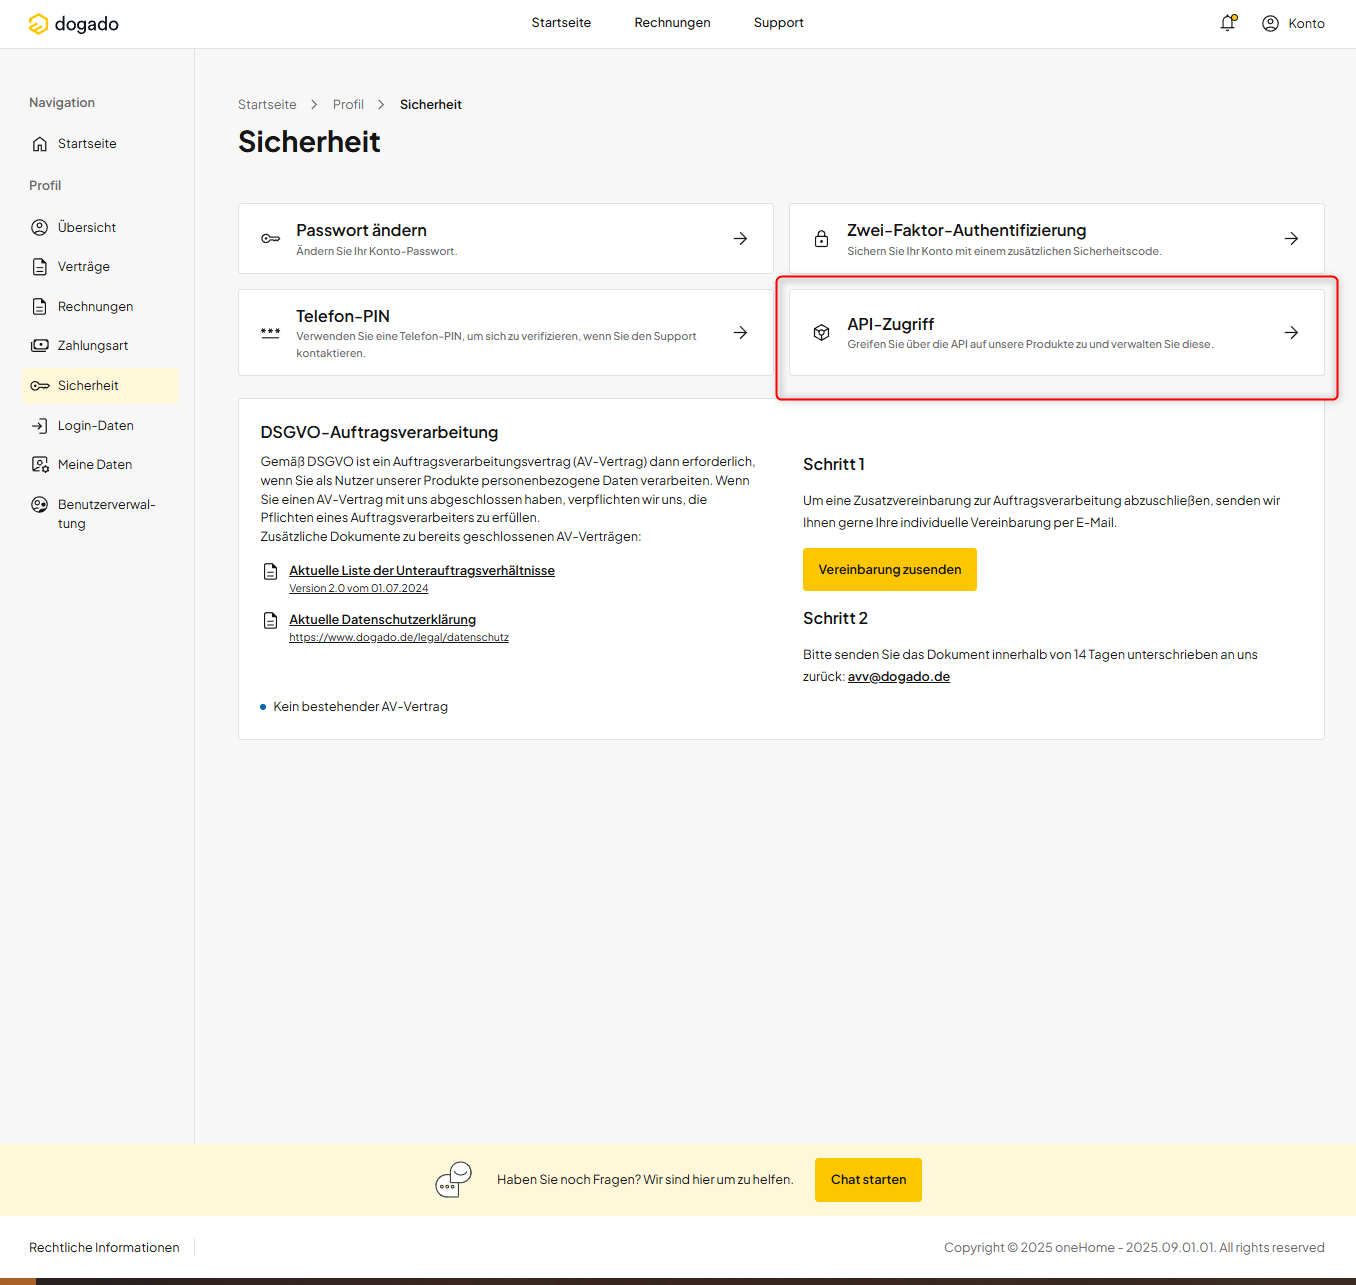Open Telefon-PIN card title

tap(343, 317)
